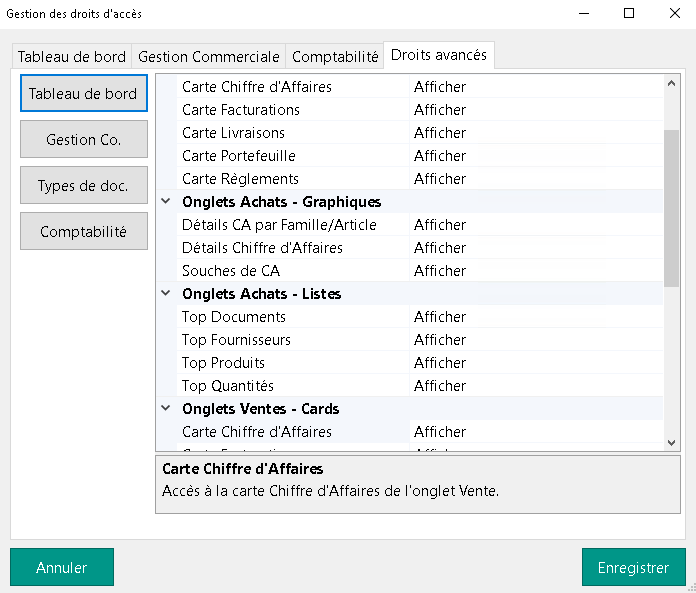Change Afficher value for Carte Livraisons
This screenshot has width=696, height=593.
click(440, 133)
